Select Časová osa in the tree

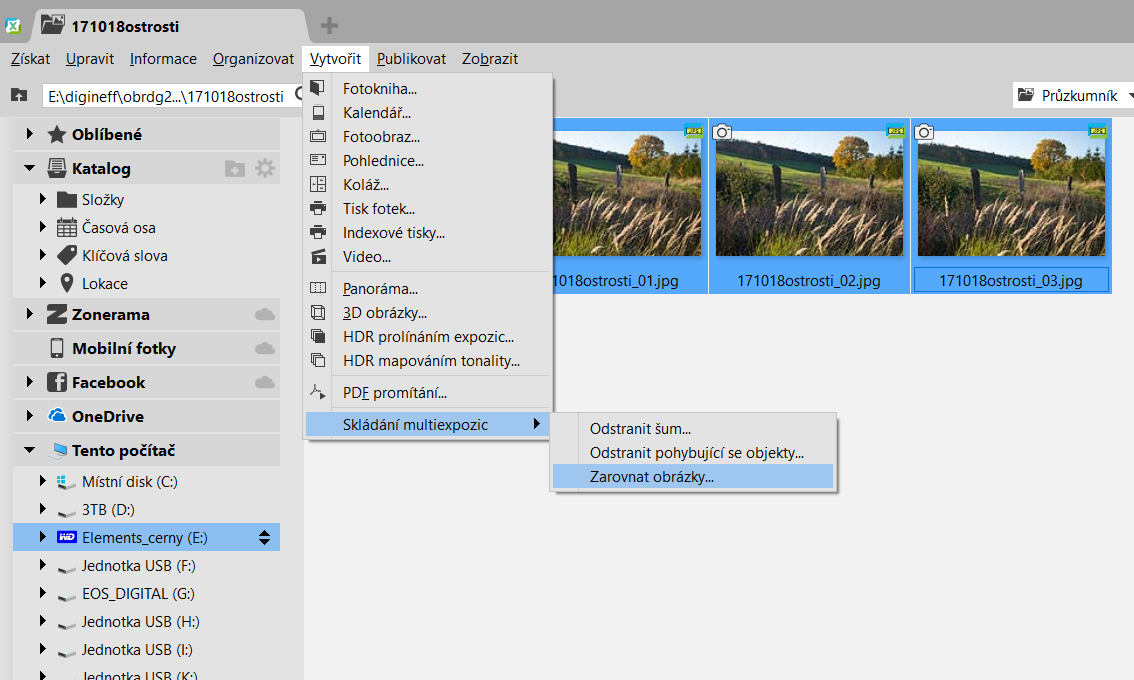click(119, 228)
